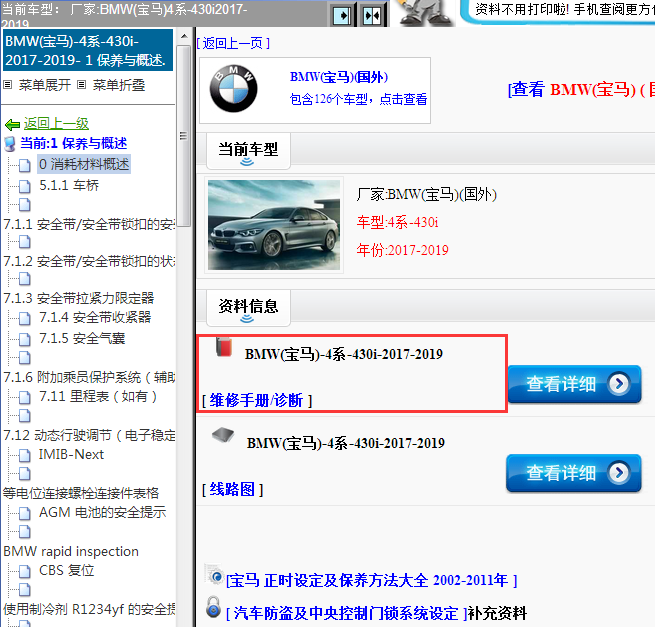Click the gray chip icon for wiring diagram
The image size is (655, 627).
[x=223, y=434]
